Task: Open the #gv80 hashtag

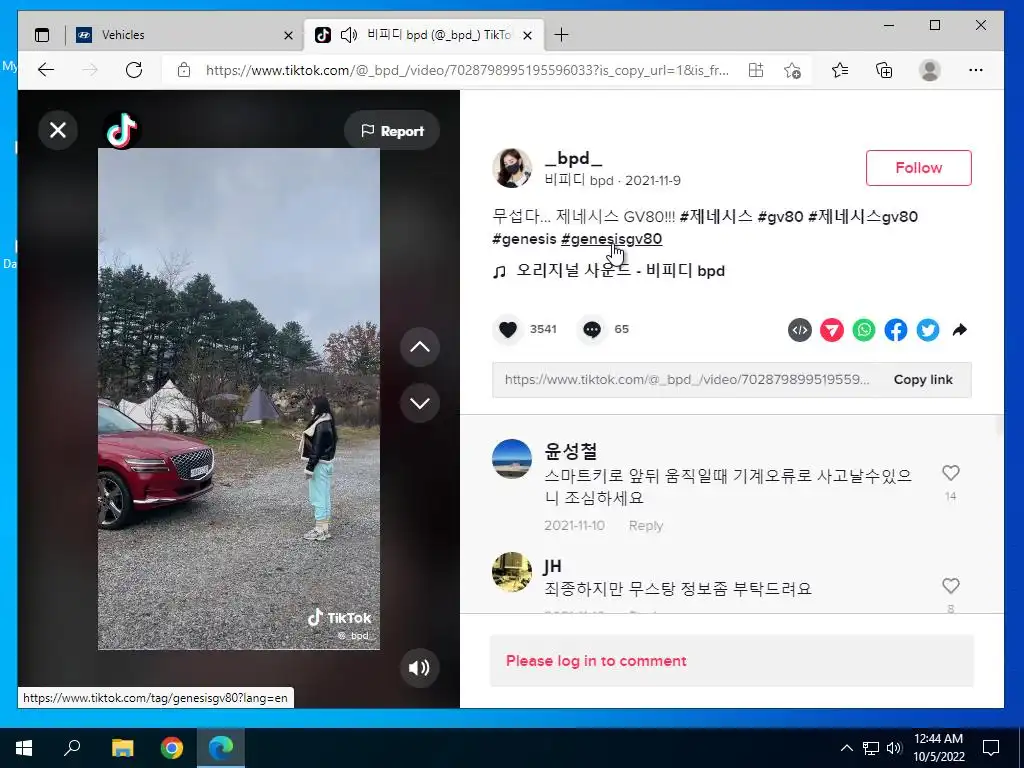Action: (780, 216)
